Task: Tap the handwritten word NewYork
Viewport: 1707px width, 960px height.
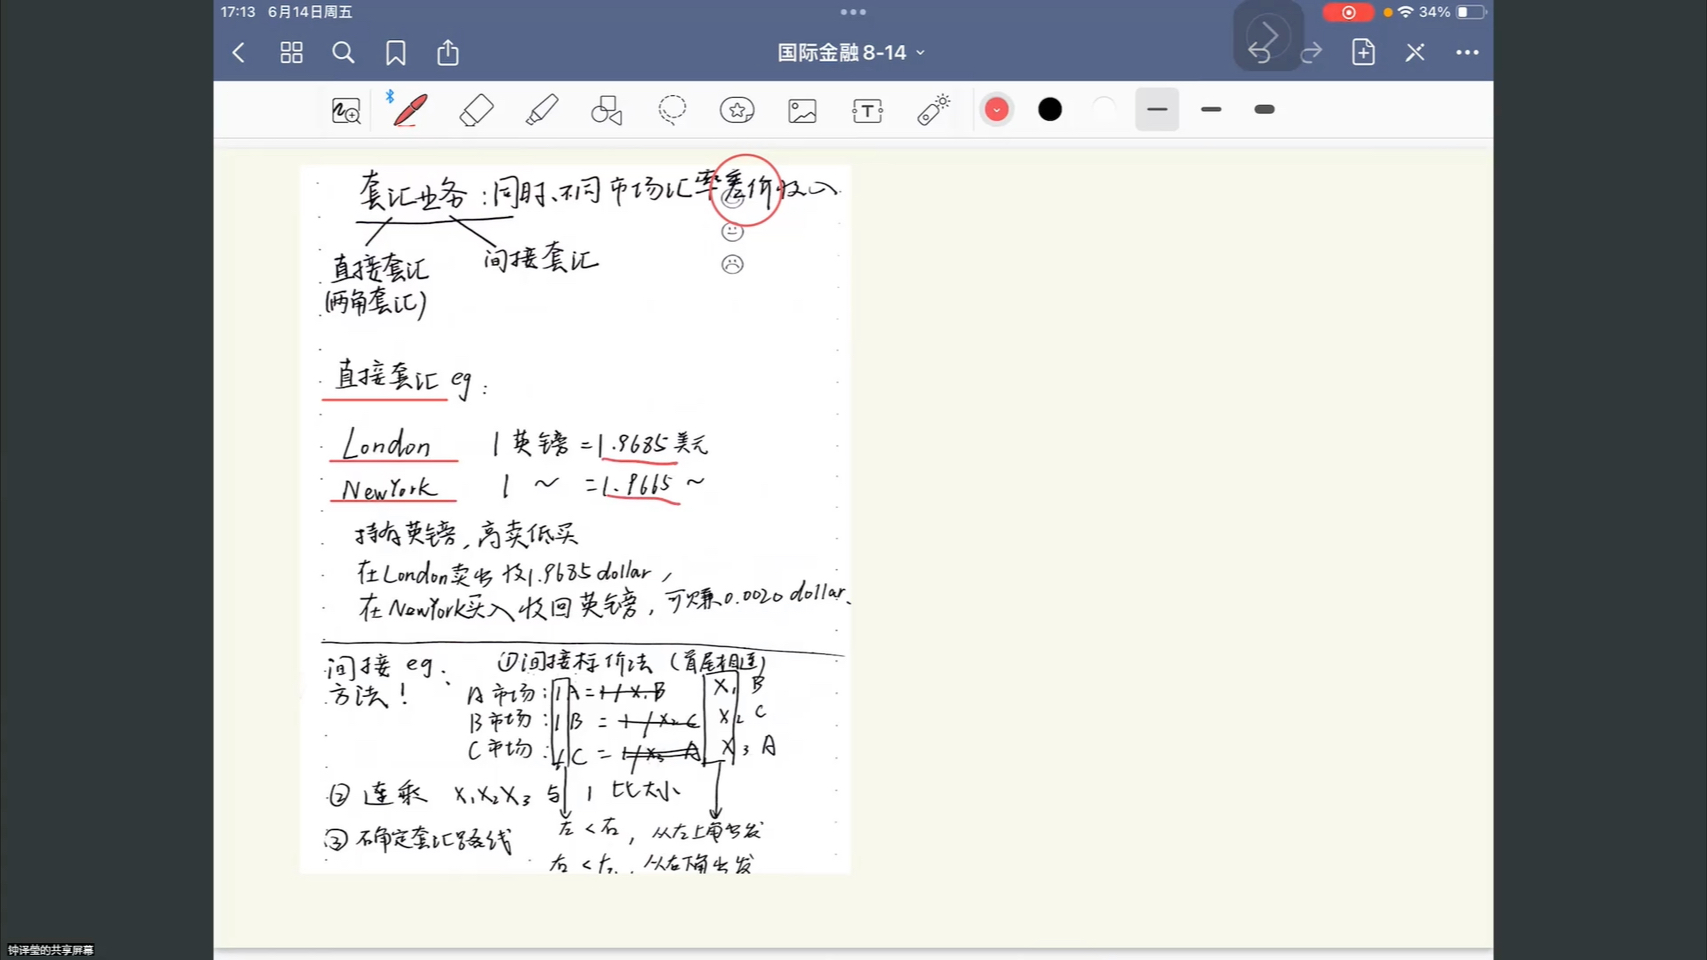Action: 389,488
